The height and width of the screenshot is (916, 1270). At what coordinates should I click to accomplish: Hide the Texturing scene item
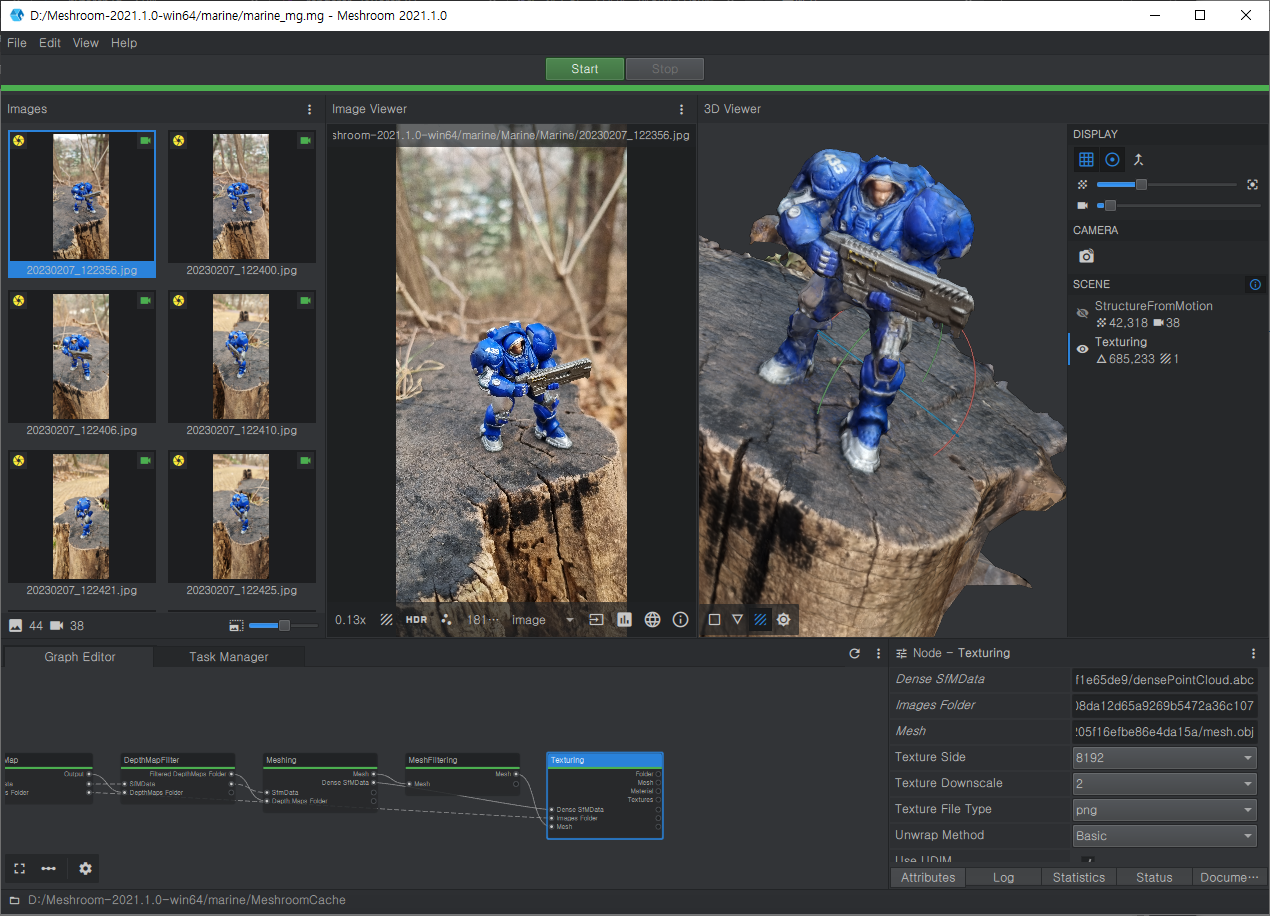tap(1081, 350)
